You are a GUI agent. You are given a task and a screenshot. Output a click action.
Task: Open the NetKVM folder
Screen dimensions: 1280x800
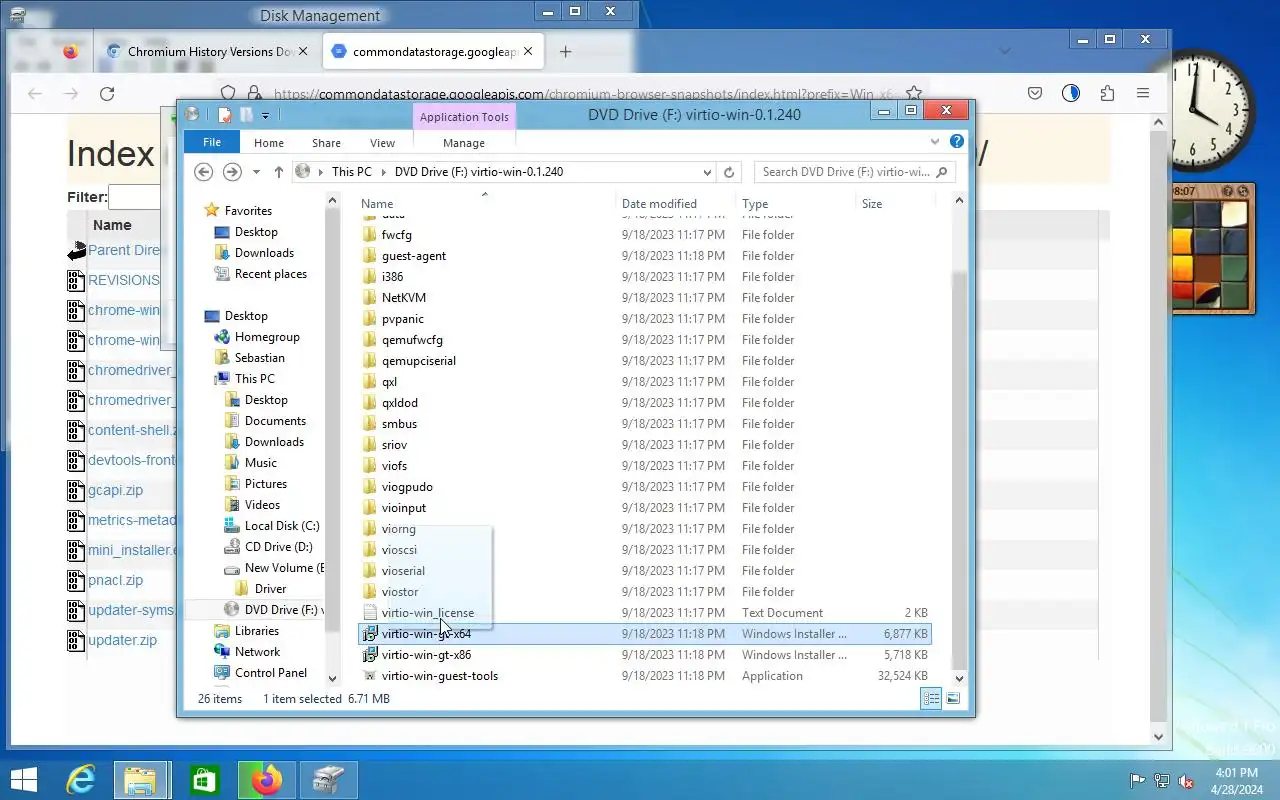pos(403,298)
